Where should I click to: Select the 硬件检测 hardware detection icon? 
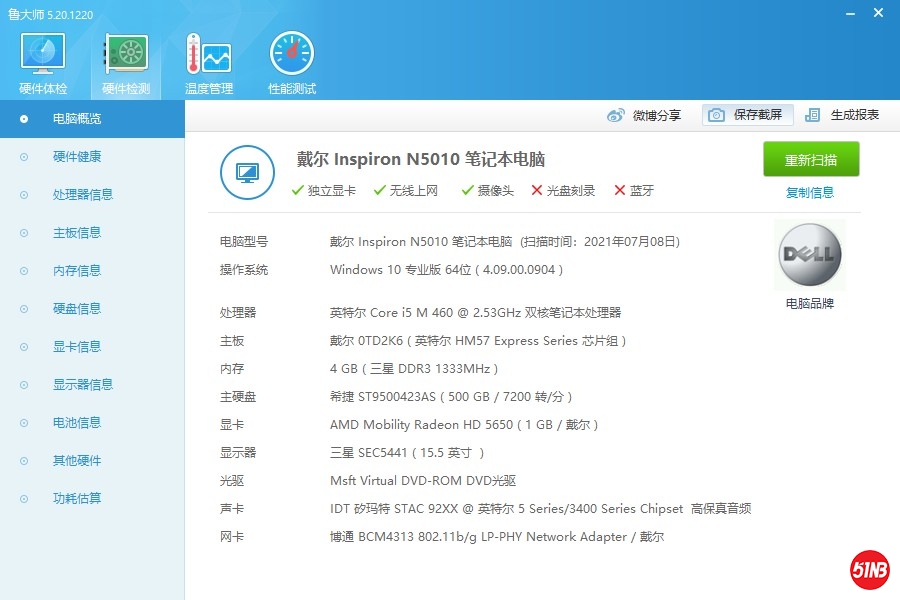point(126,54)
